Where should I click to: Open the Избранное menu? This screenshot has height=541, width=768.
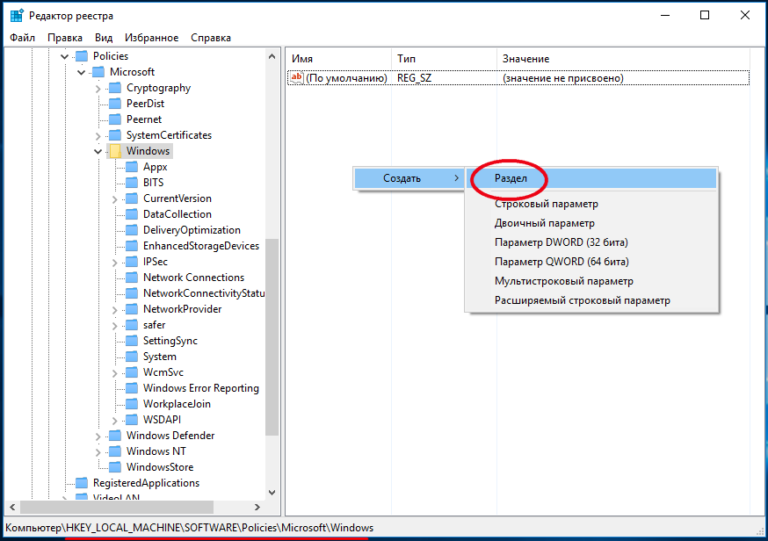[150, 38]
